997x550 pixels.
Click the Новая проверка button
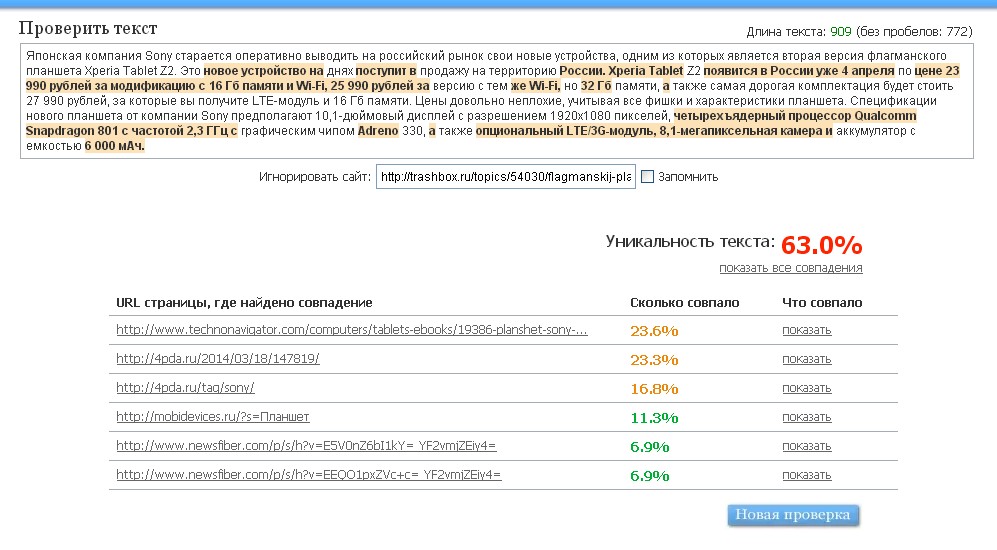click(793, 515)
